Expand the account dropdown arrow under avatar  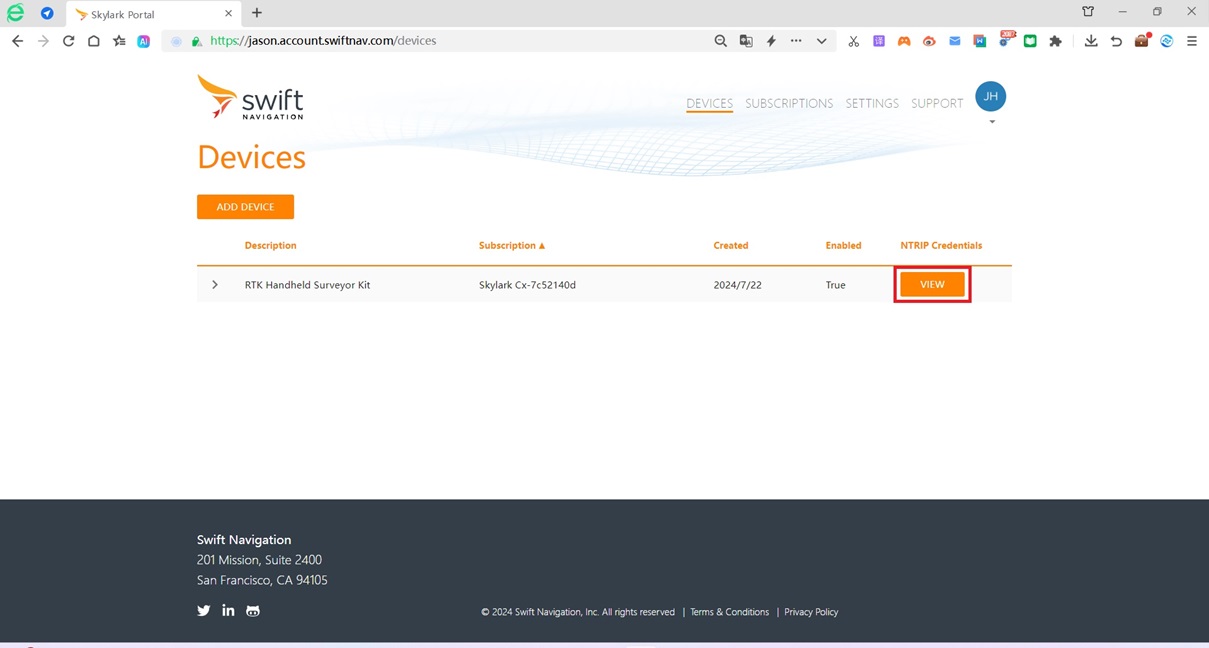(992, 122)
